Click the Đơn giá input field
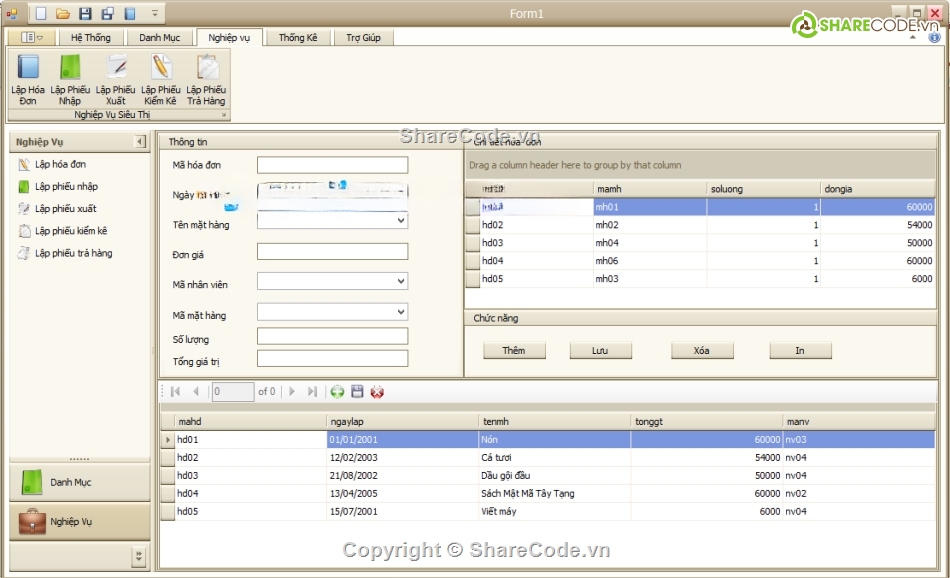This screenshot has height=578, width=950. (332, 251)
